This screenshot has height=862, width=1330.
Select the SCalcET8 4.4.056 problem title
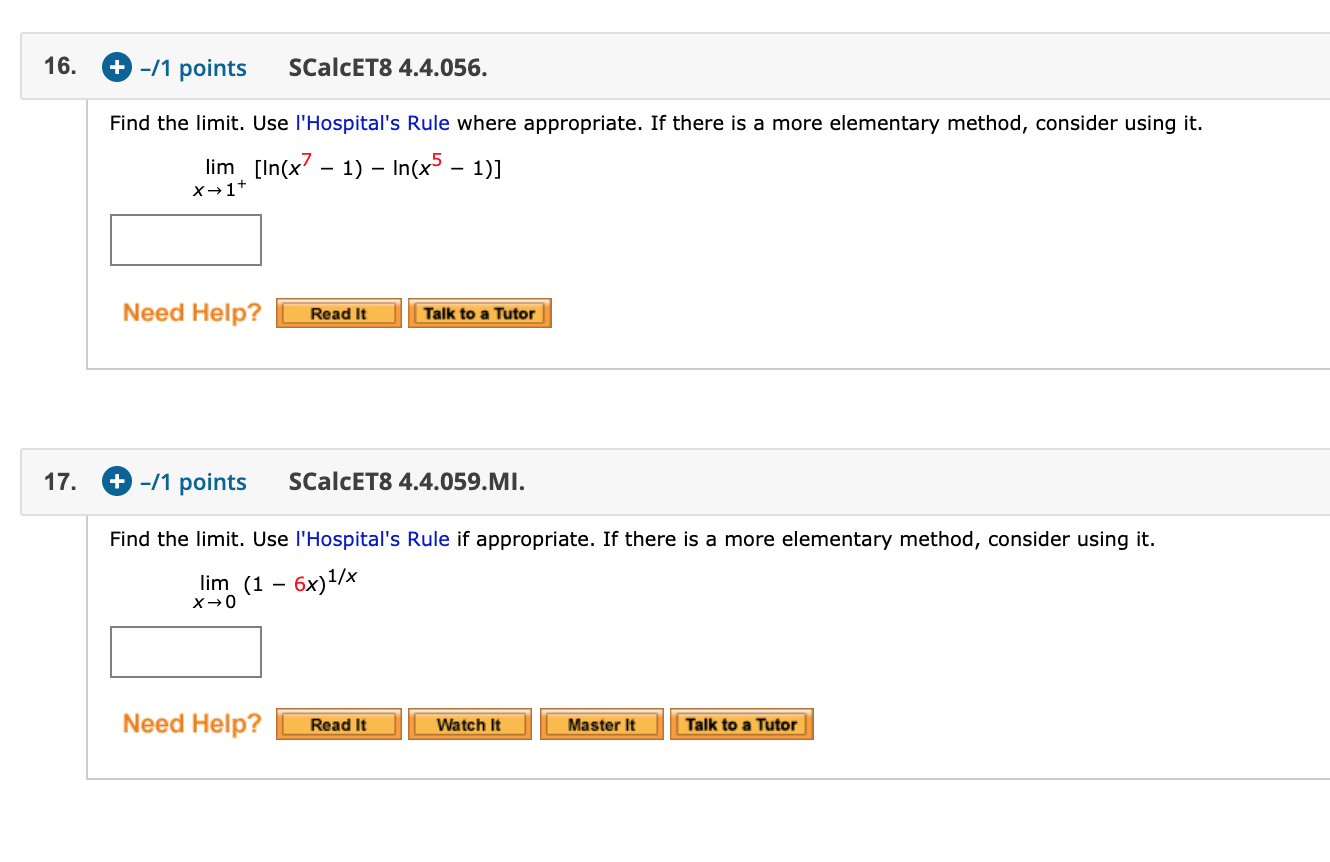[388, 67]
